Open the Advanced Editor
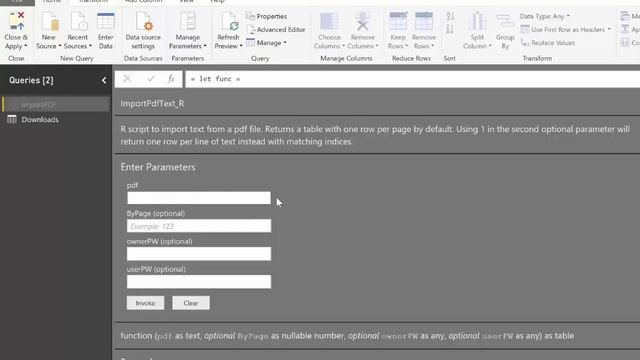This screenshot has height=360, width=640. click(276, 29)
